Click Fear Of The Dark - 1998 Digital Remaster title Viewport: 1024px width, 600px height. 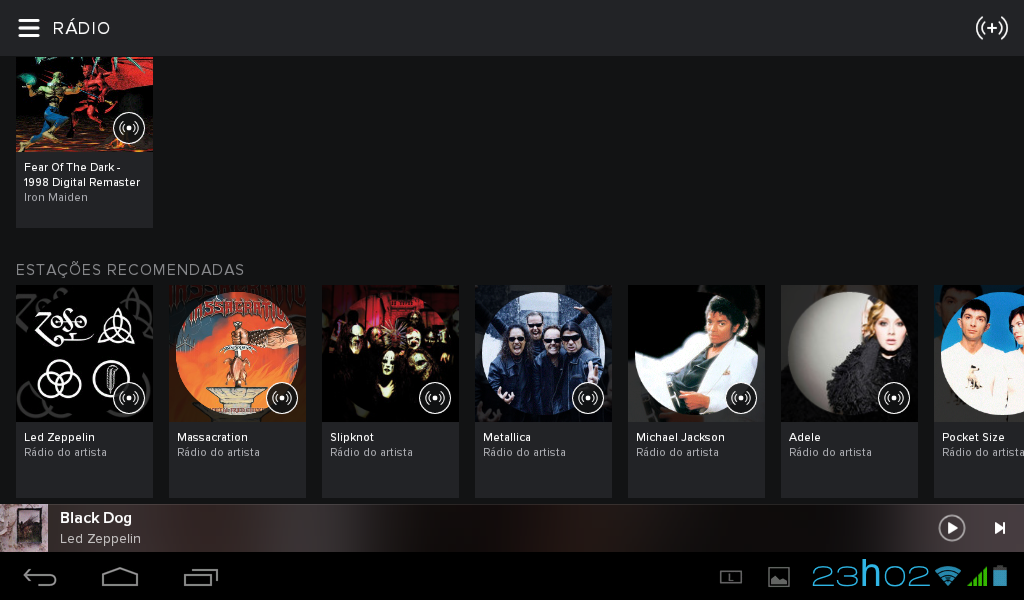point(82,174)
